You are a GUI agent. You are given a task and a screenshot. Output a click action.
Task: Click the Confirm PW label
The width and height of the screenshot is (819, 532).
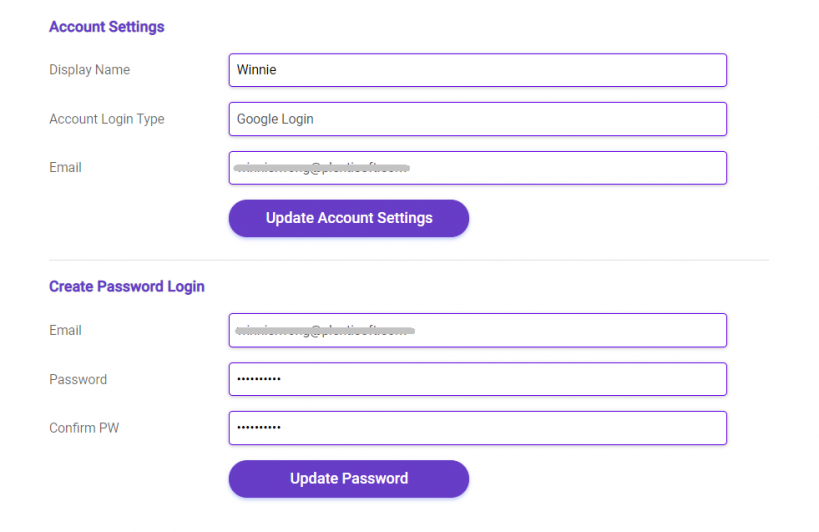tap(84, 428)
